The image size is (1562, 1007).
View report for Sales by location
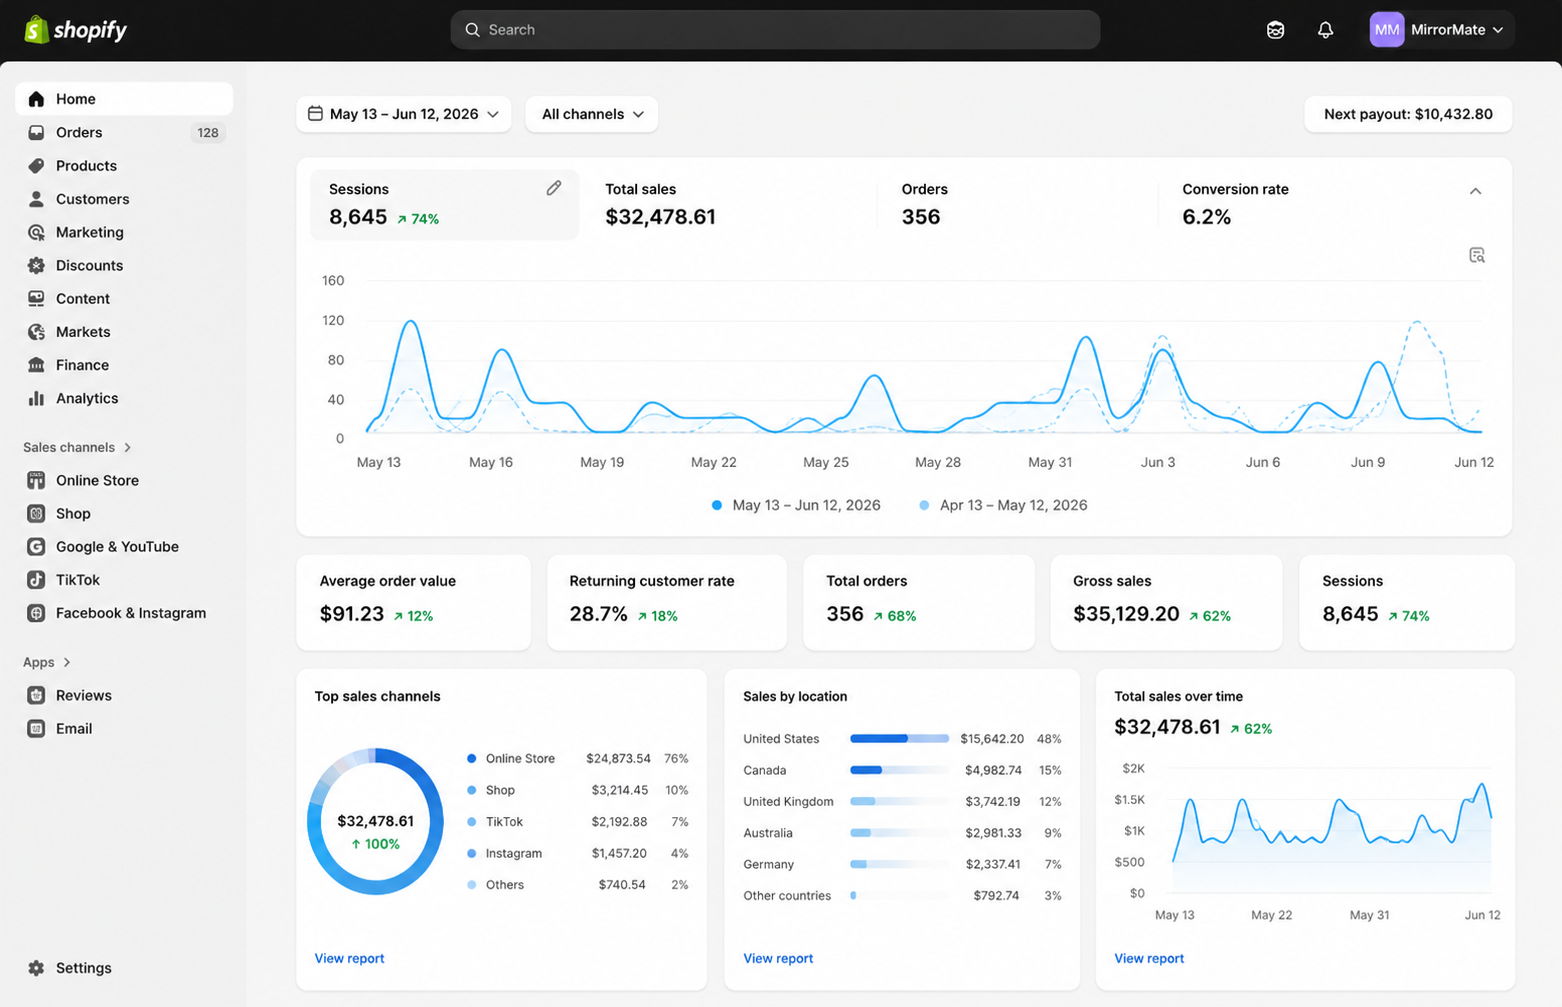[778, 958]
